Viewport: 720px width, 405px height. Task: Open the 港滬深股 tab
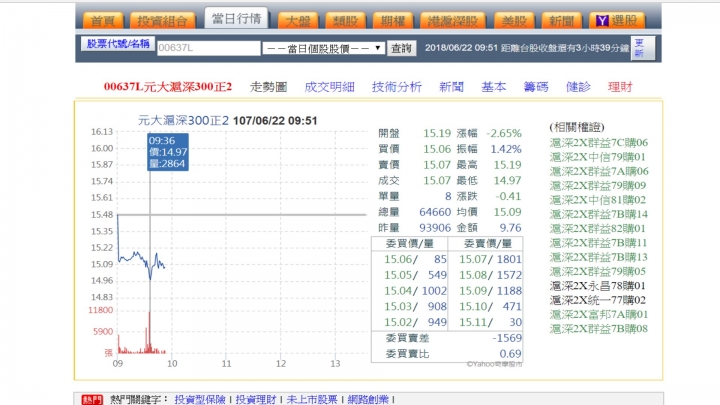[453, 21]
